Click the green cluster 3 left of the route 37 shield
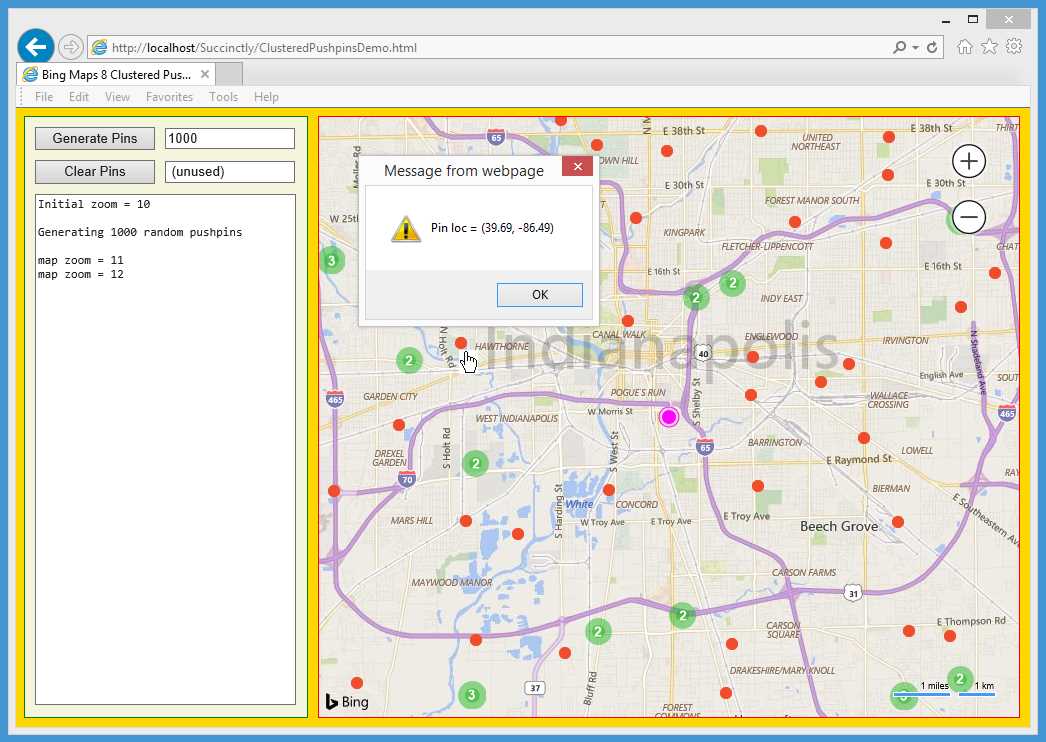 click(472, 695)
